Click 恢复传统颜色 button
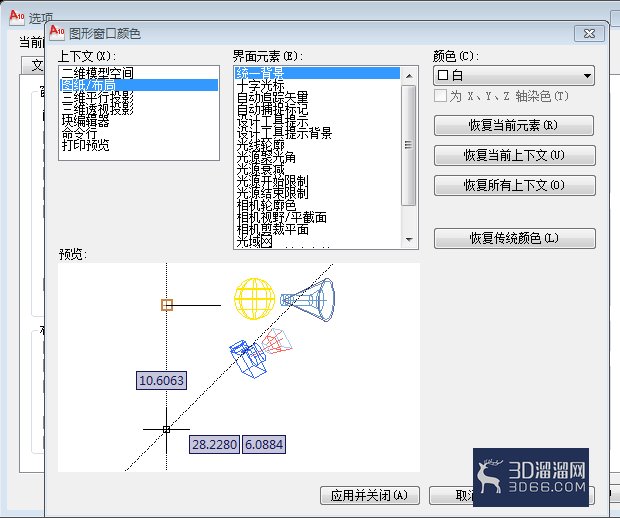The height and width of the screenshot is (518, 620). (x=514, y=238)
